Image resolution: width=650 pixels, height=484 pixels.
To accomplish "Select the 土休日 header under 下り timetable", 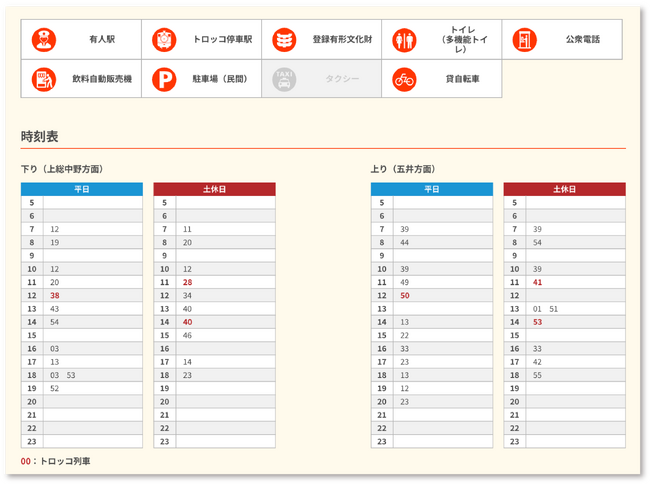I will pos(214,189).
